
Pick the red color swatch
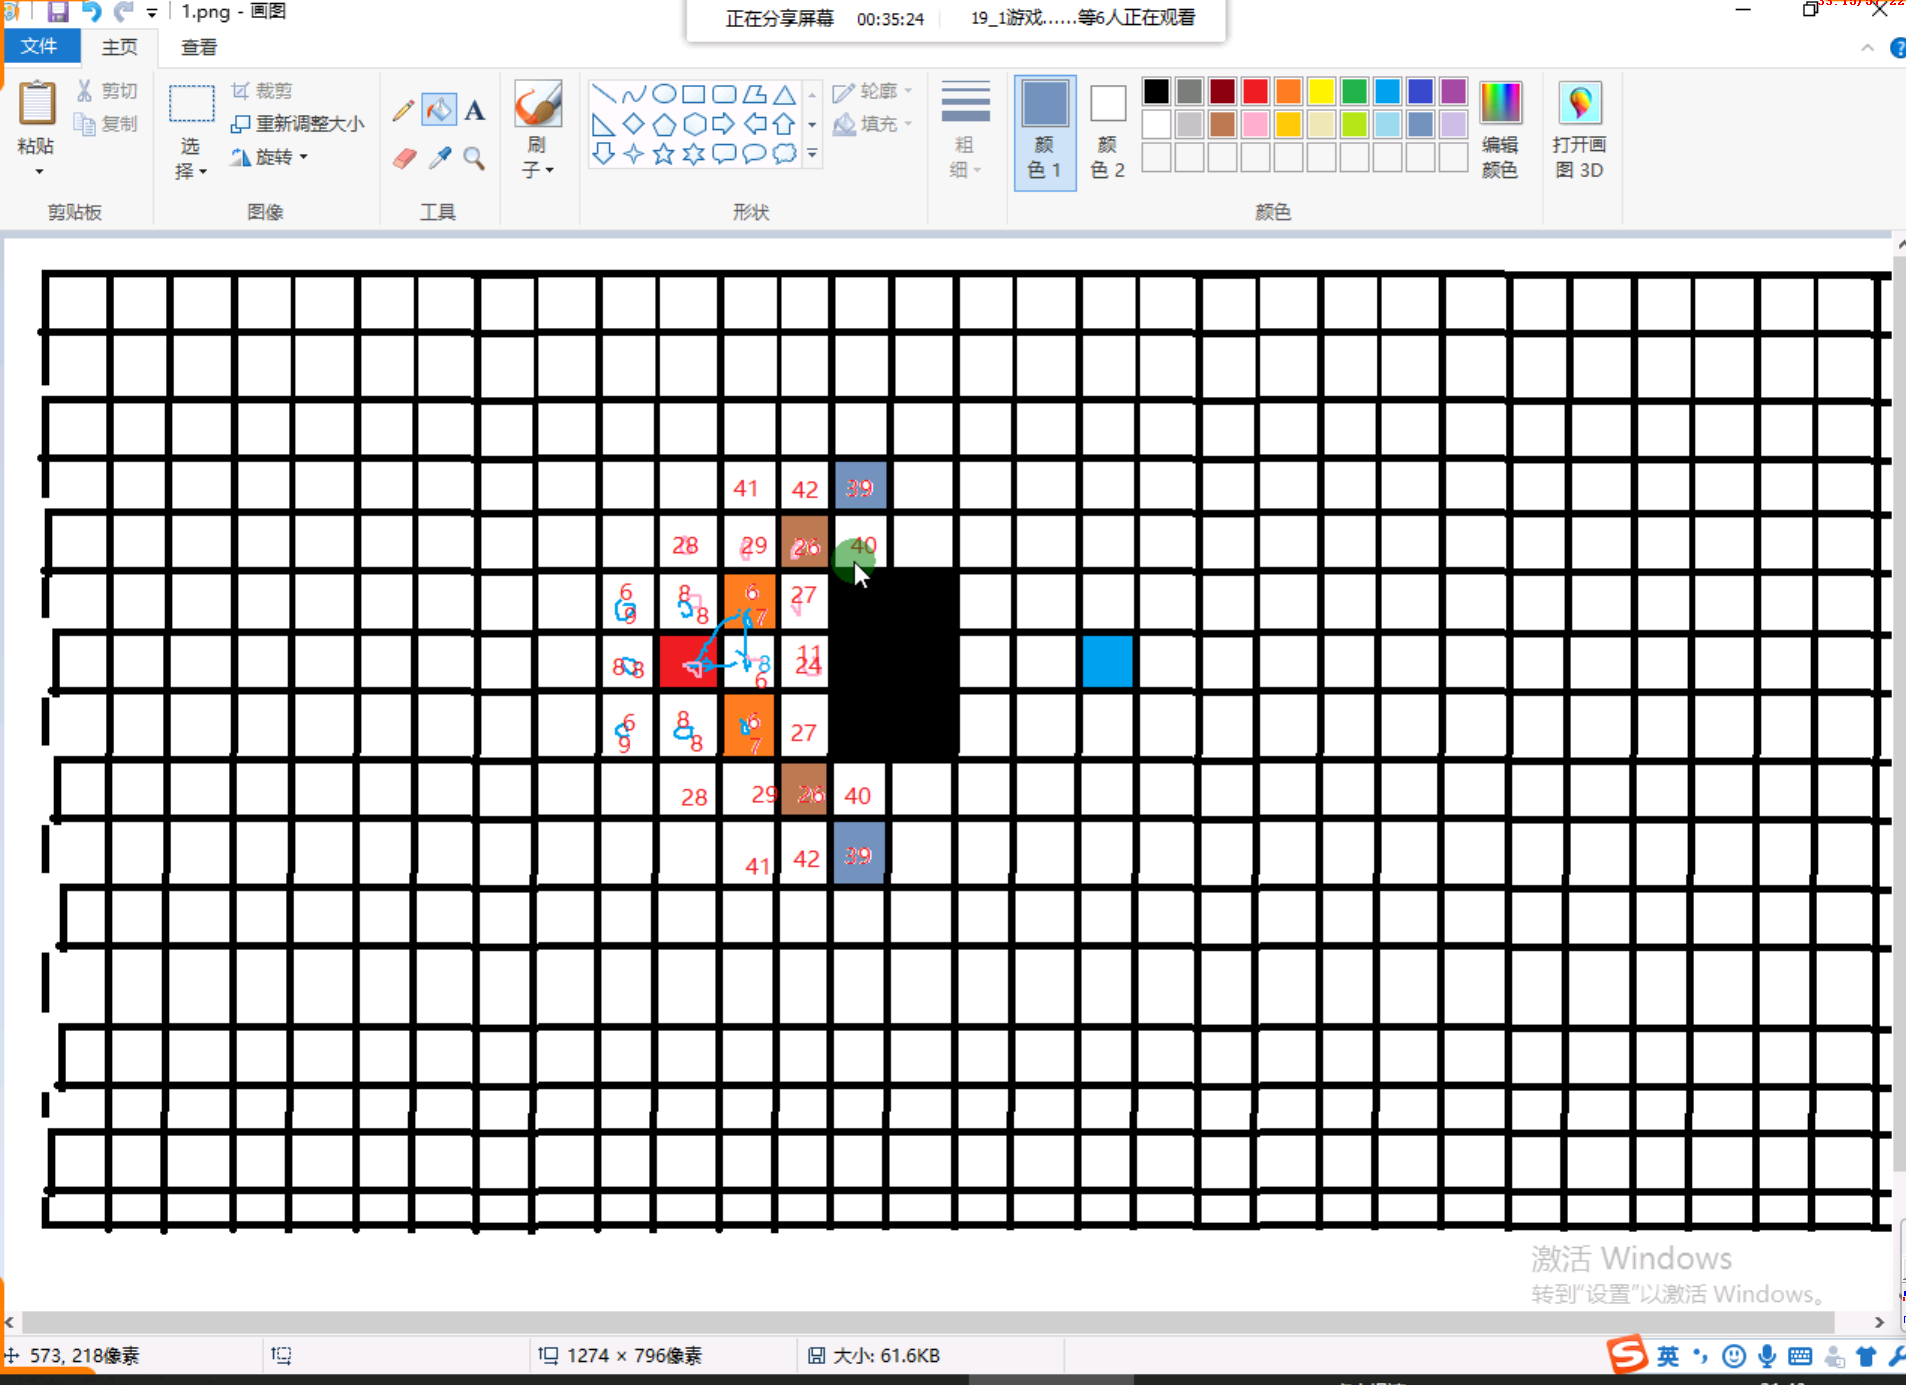click(1255, 92)
